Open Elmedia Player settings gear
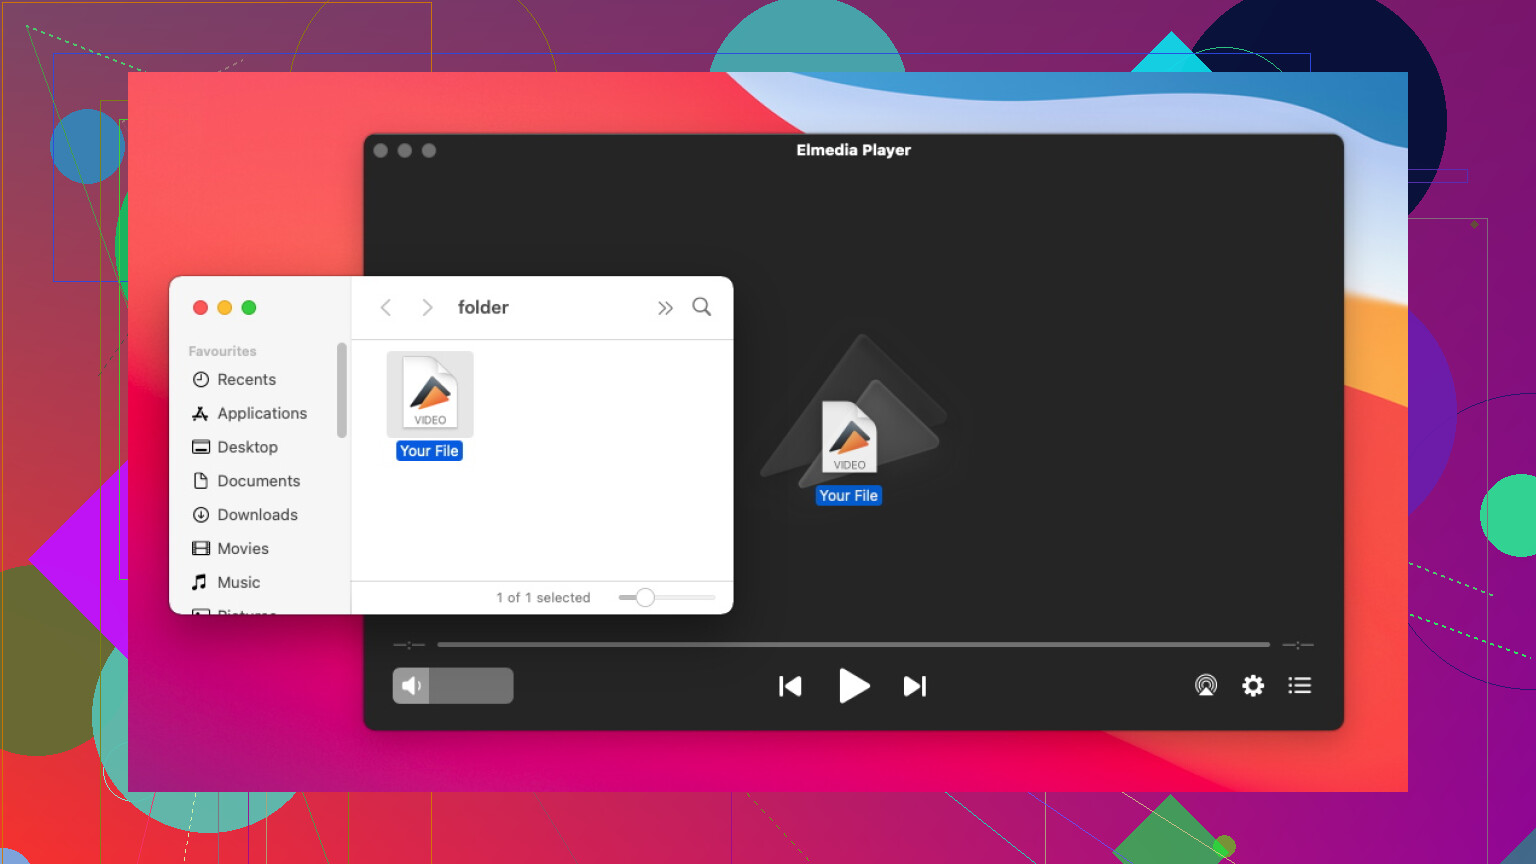This screenshot has width=1536, height=864. tap(1253, 685)
